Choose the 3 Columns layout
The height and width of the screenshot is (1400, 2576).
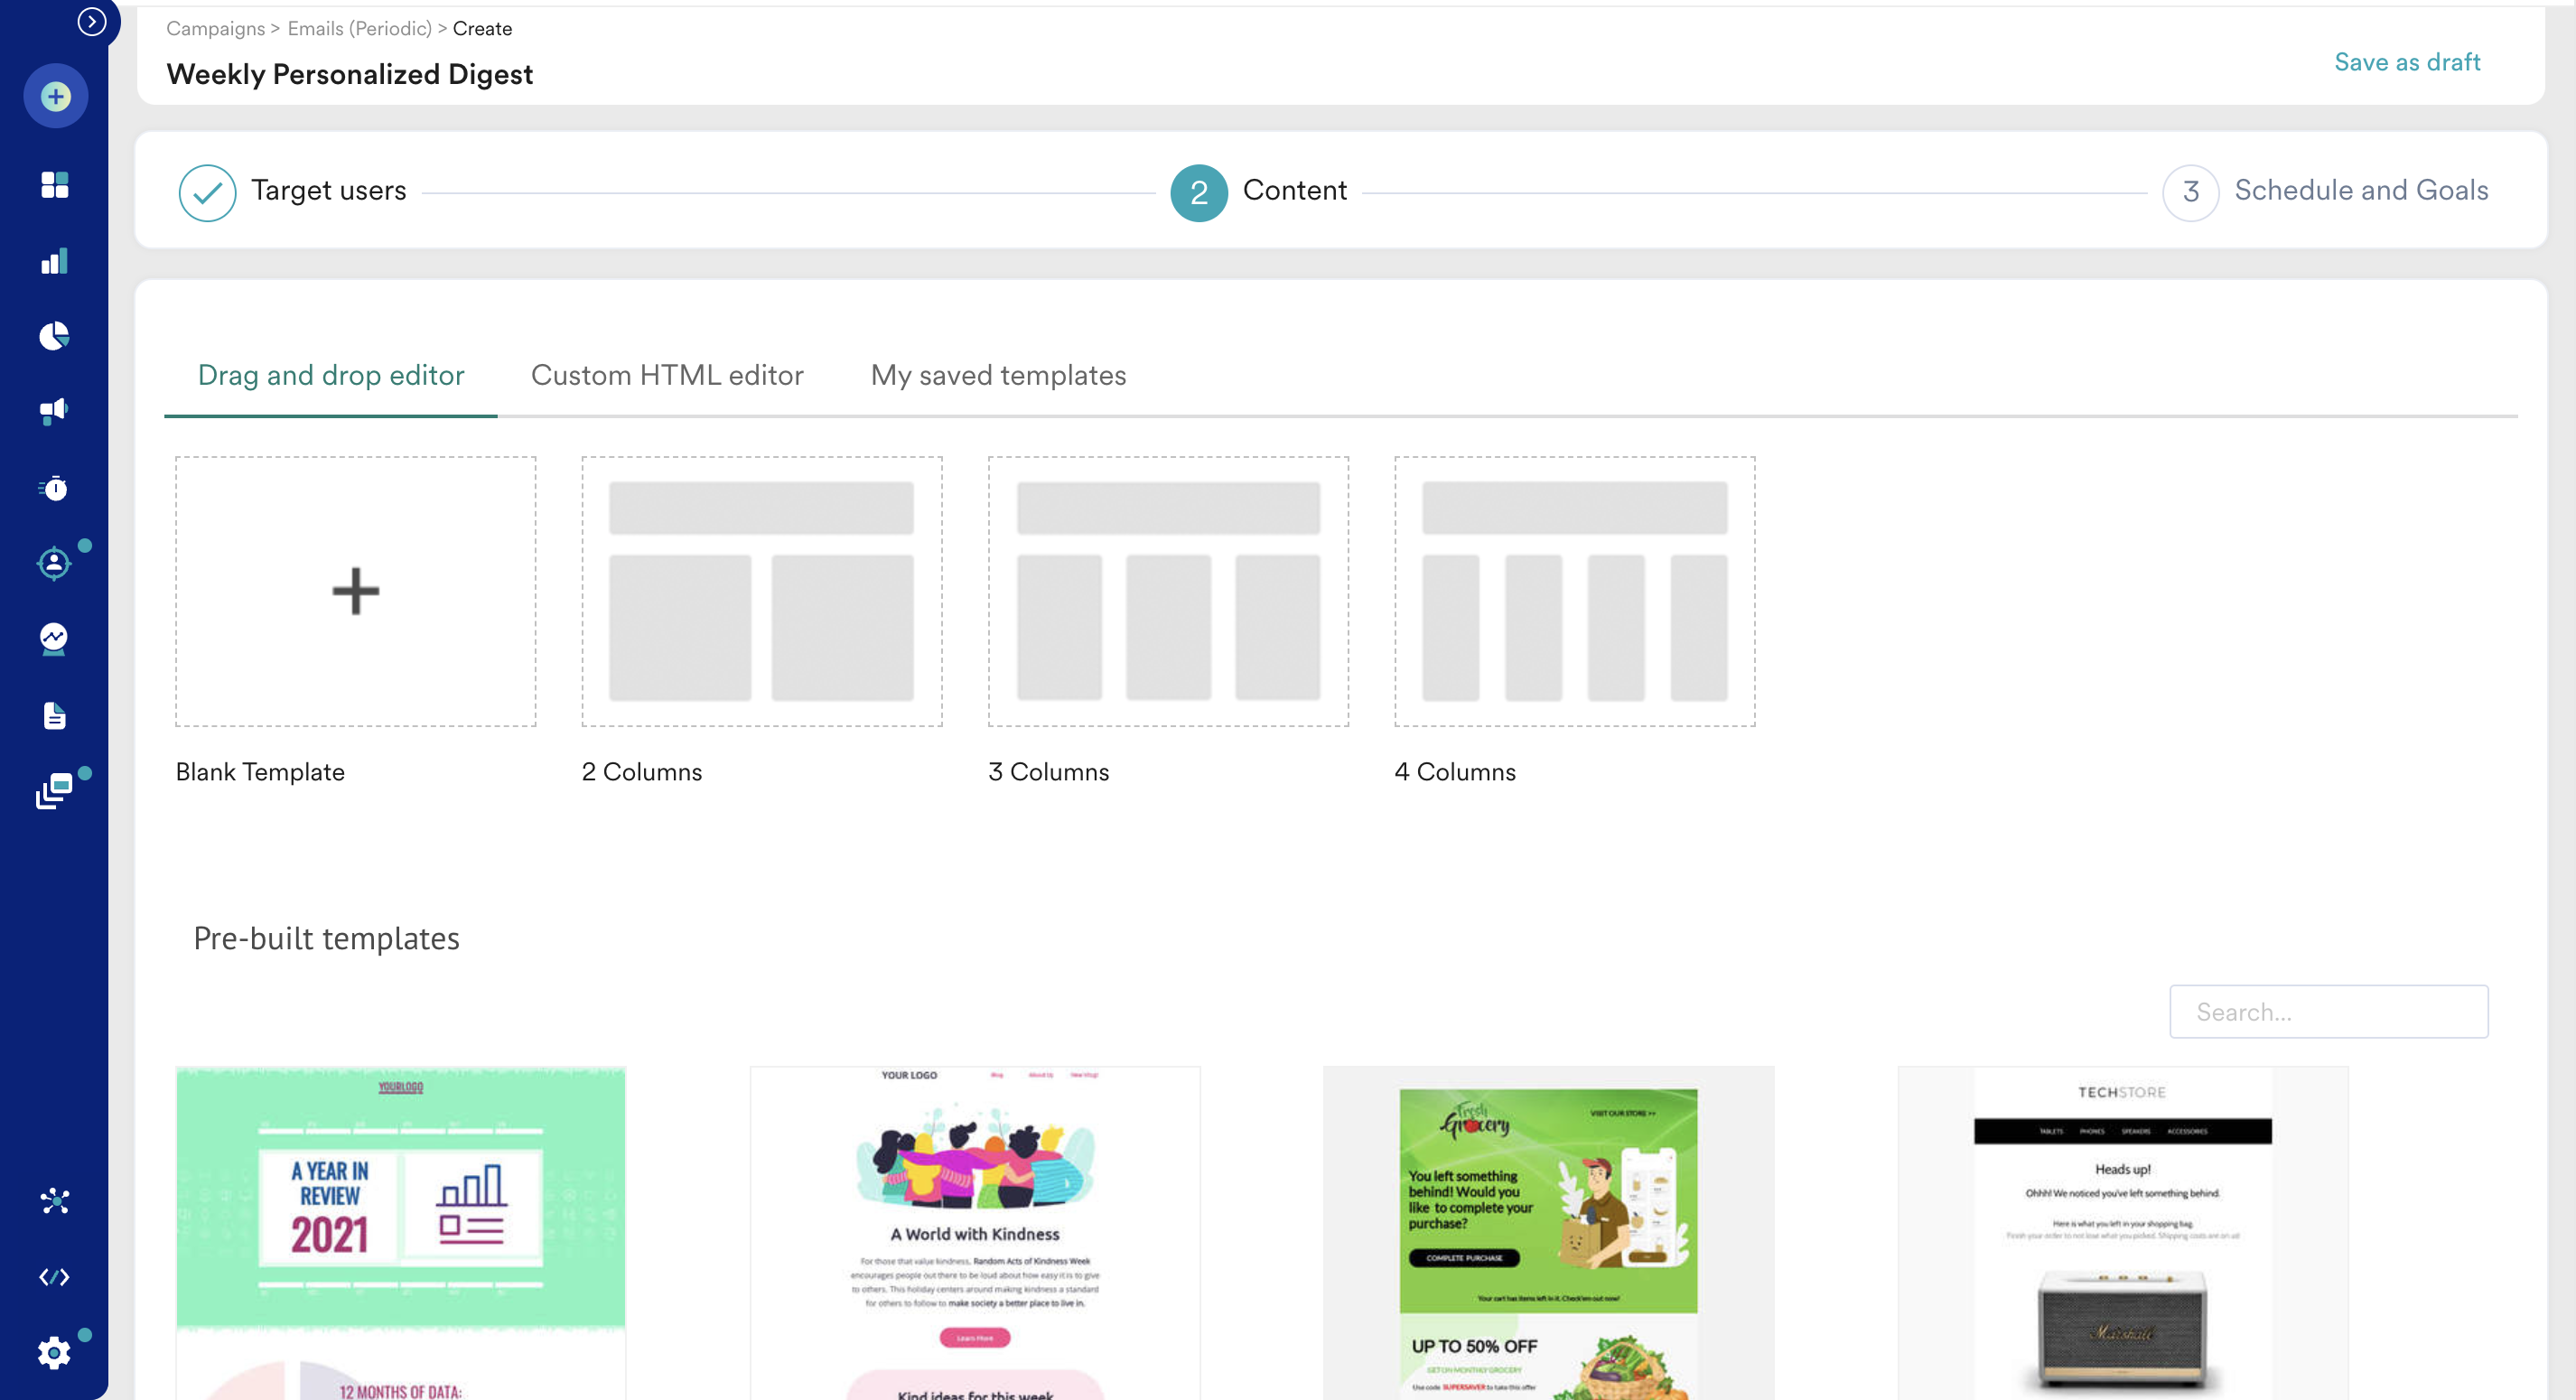[x=1168, y=591]
